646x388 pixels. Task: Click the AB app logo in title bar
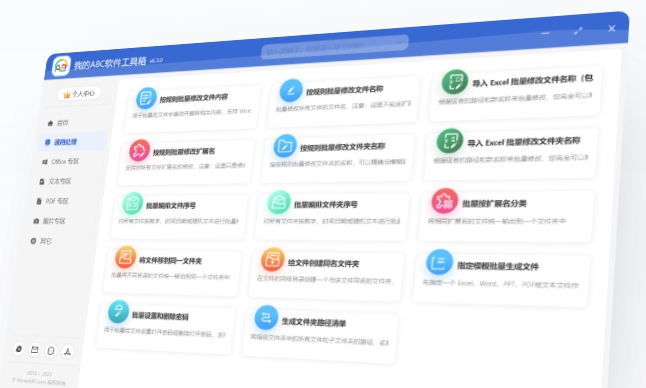(61, 66)
